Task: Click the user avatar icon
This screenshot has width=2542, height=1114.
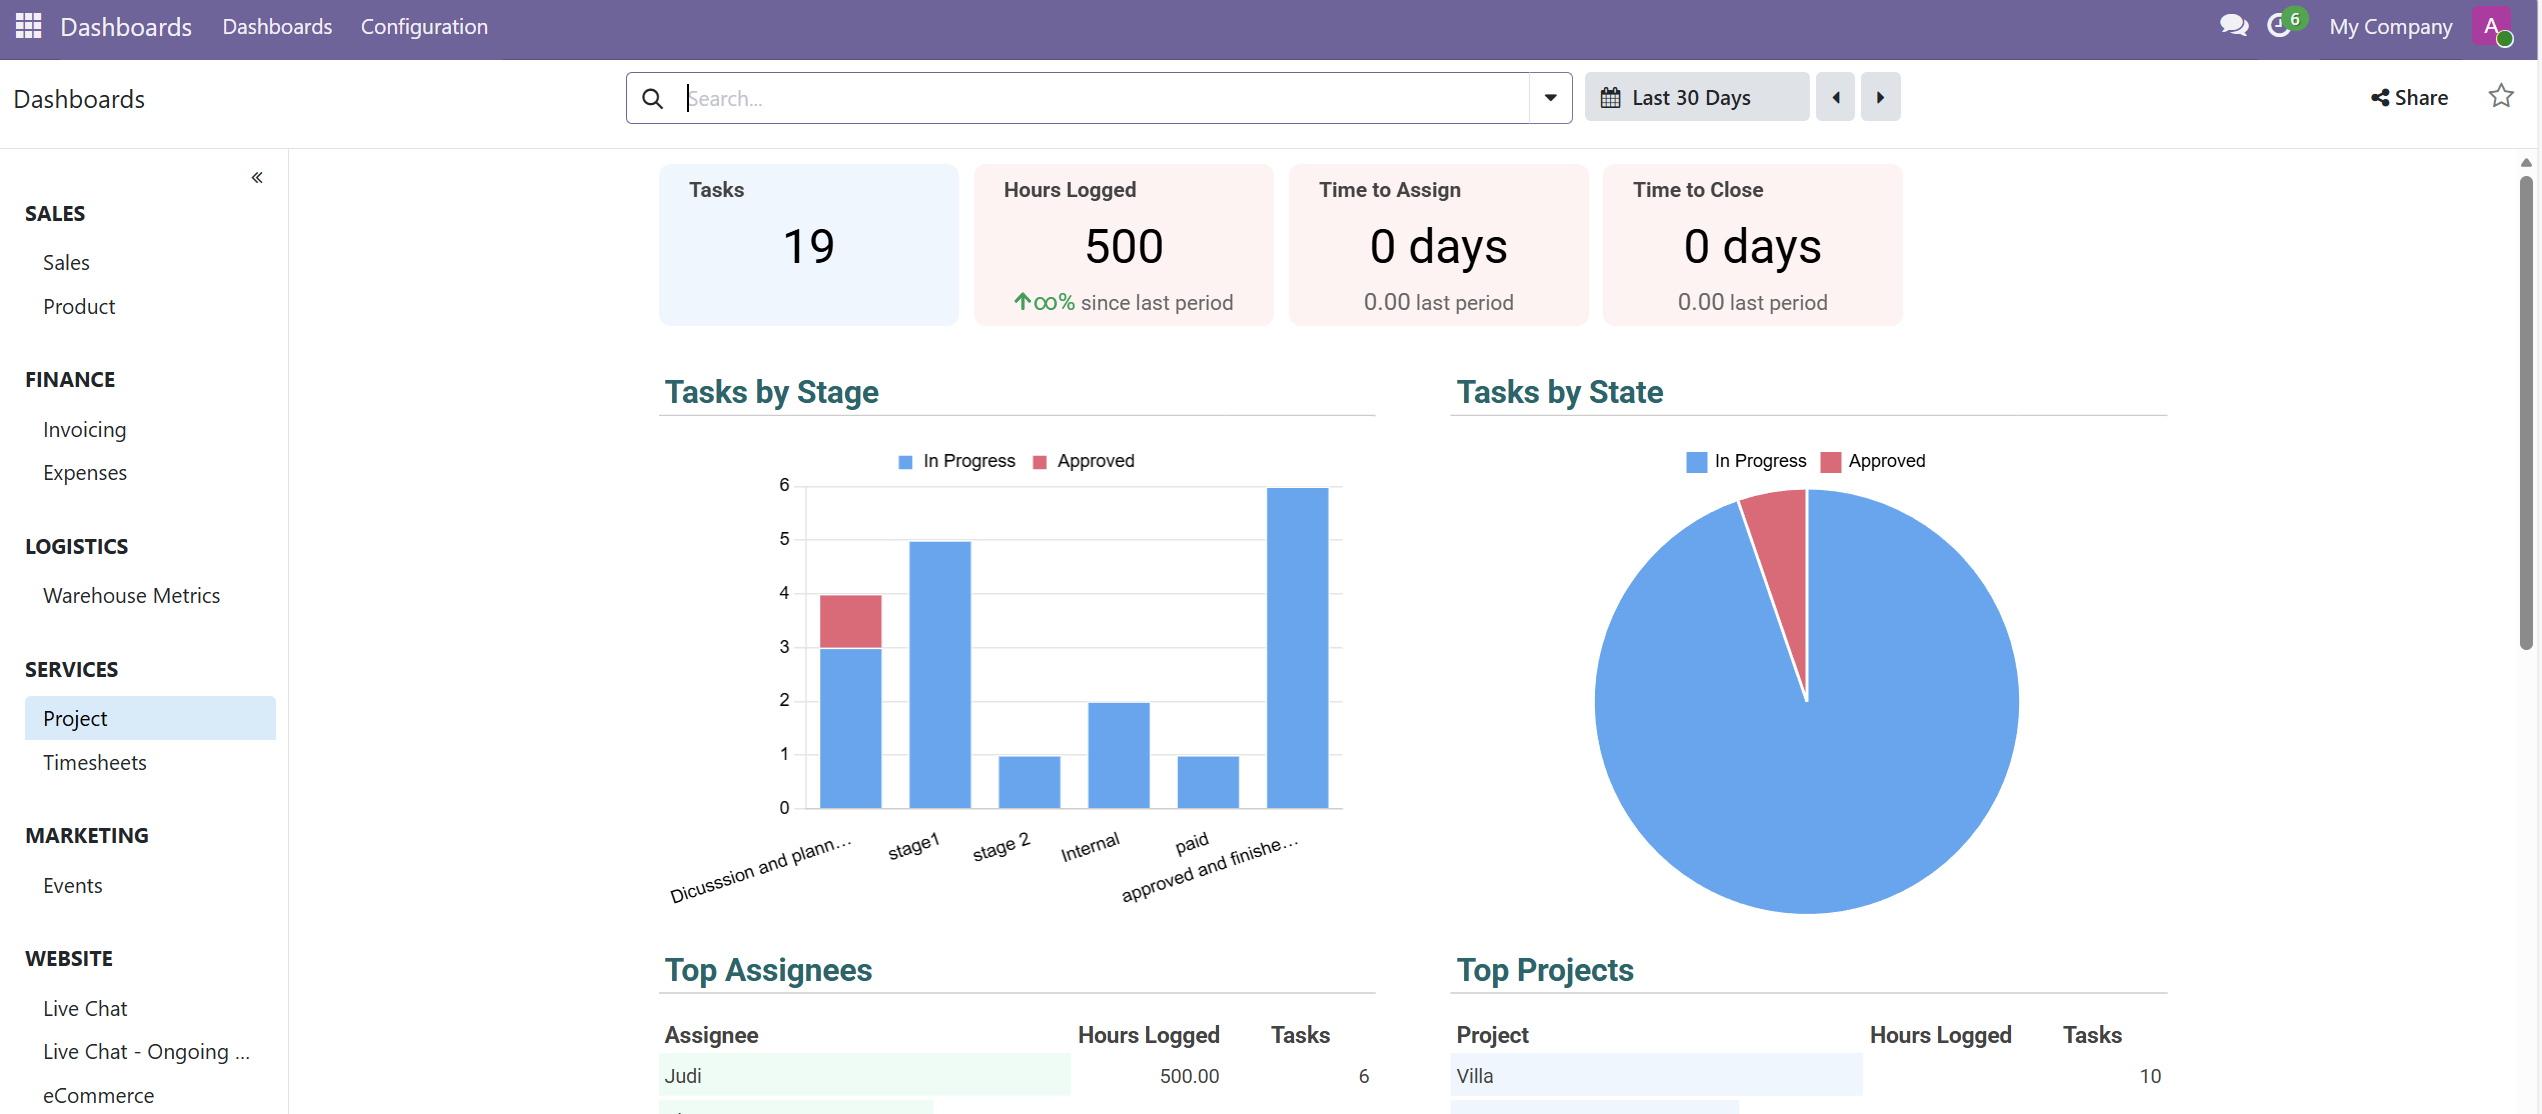Action: coord(2492,26)
